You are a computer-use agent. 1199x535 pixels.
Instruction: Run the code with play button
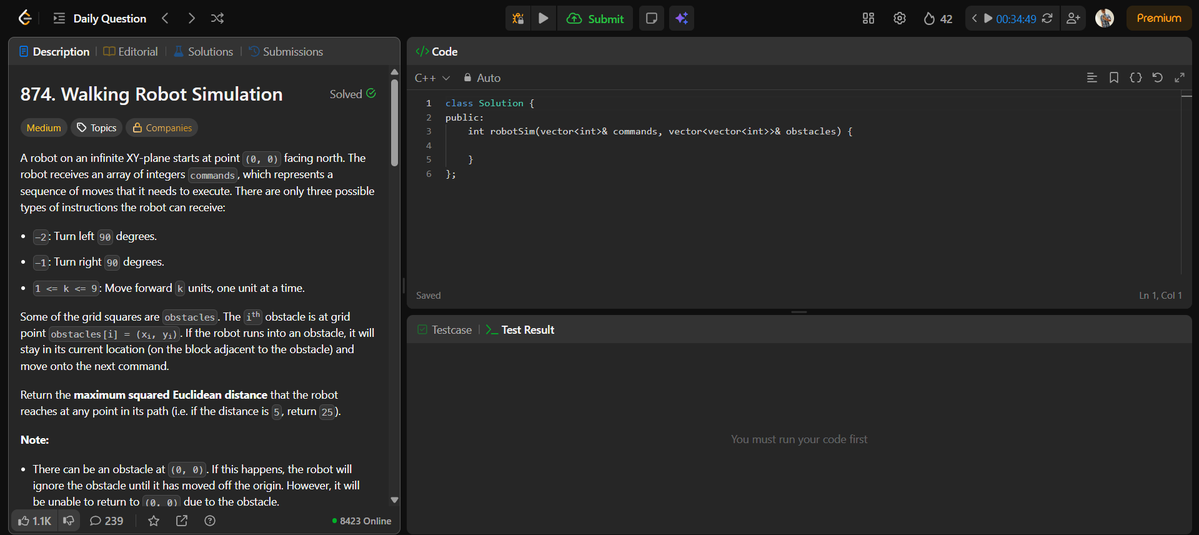pos(543,18)
